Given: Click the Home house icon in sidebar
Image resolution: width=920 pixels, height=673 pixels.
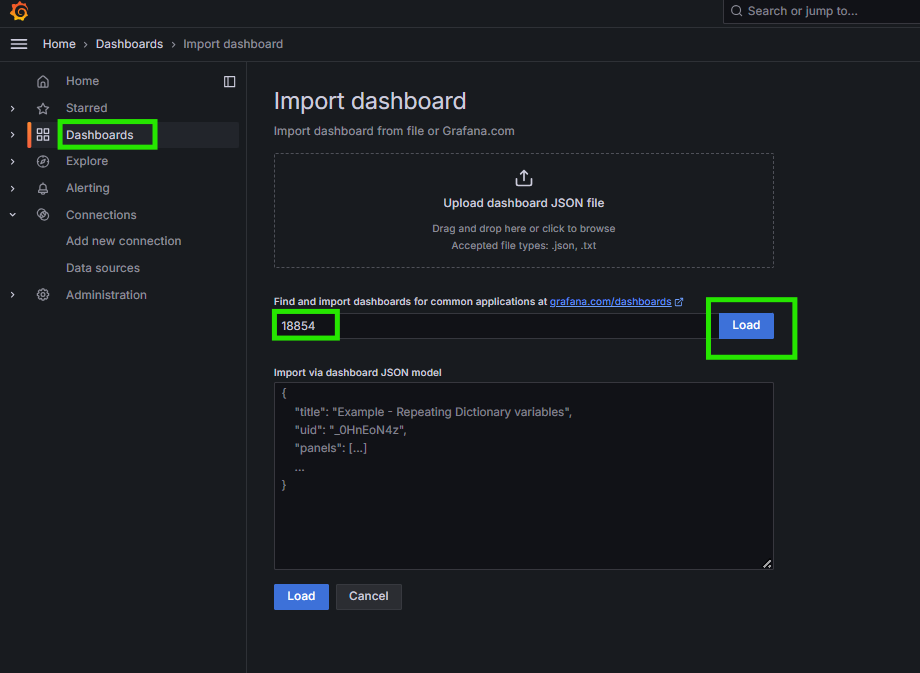Looking at the screenshot, I should 43,81.
